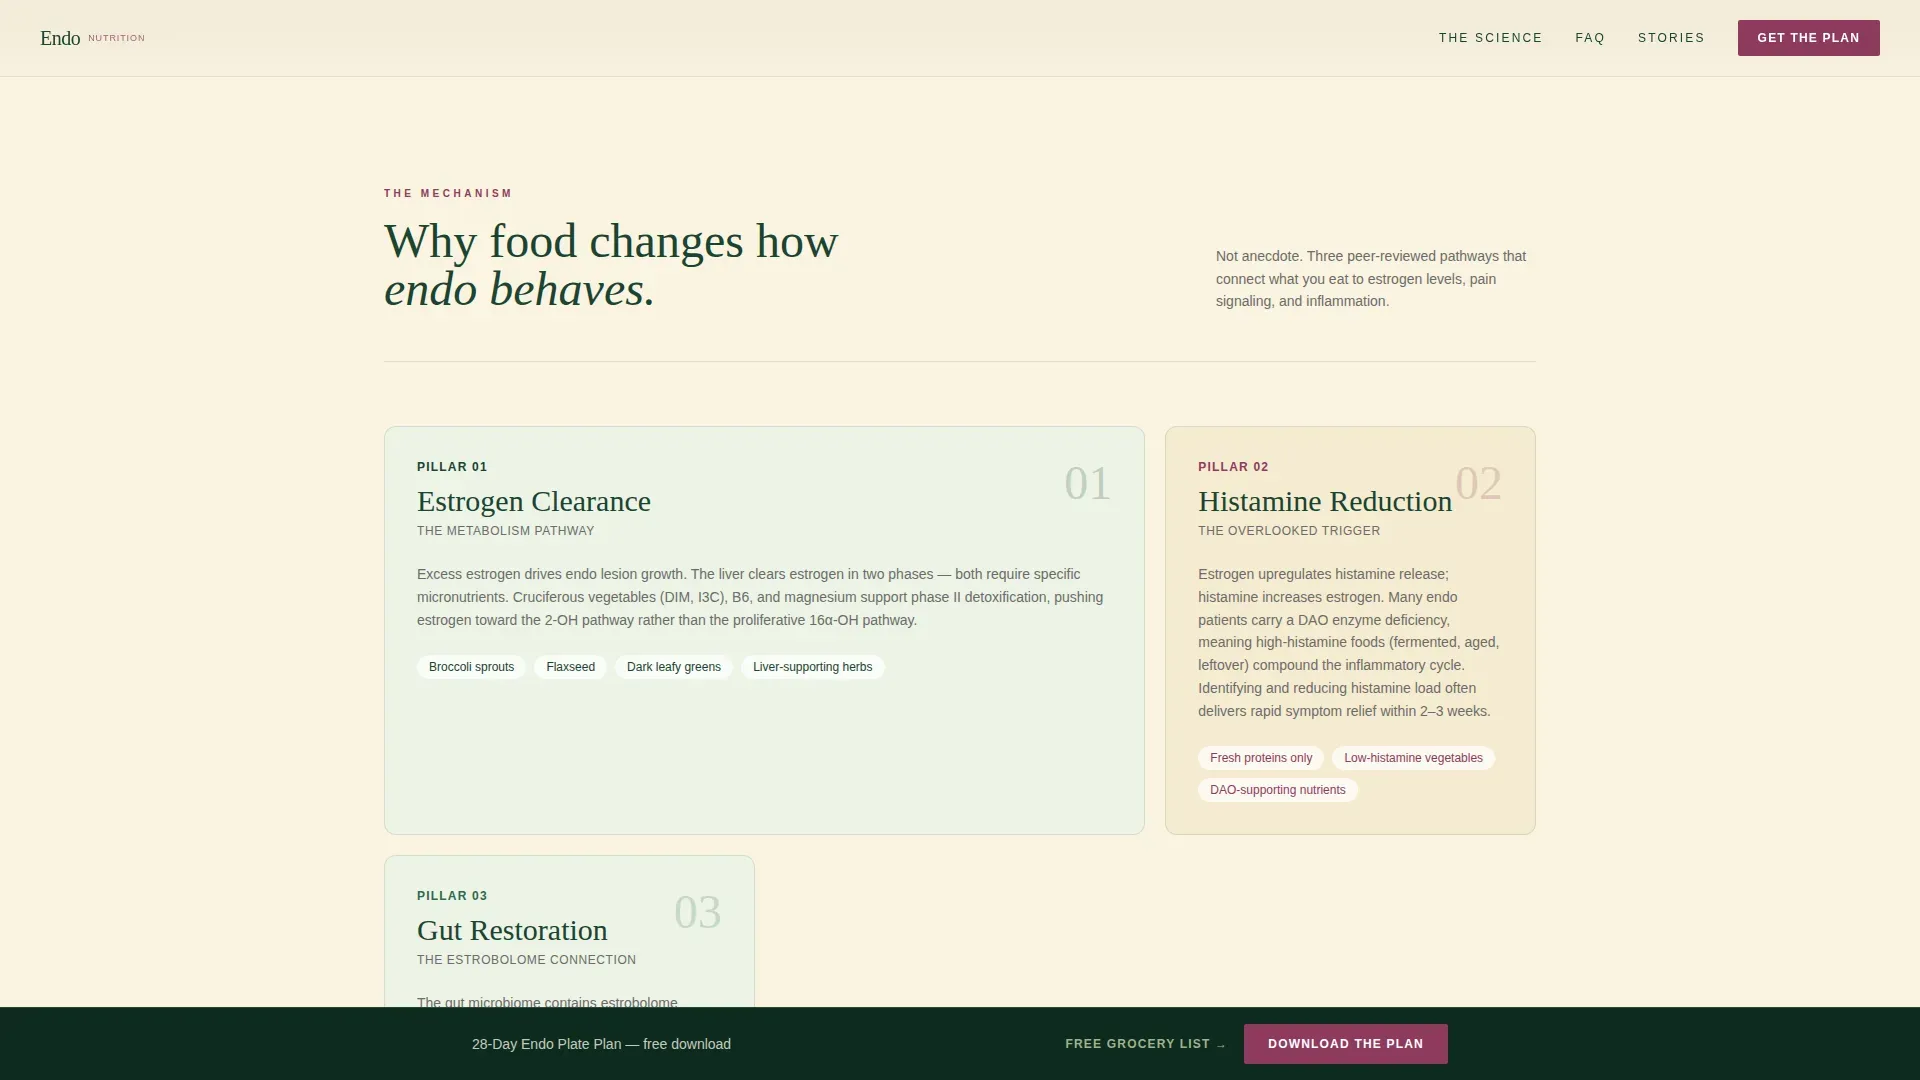The width and height of the screenshot is (1920, 1080).
Task: Open the Stories nav link
Action: click(x=1670, y=38)
